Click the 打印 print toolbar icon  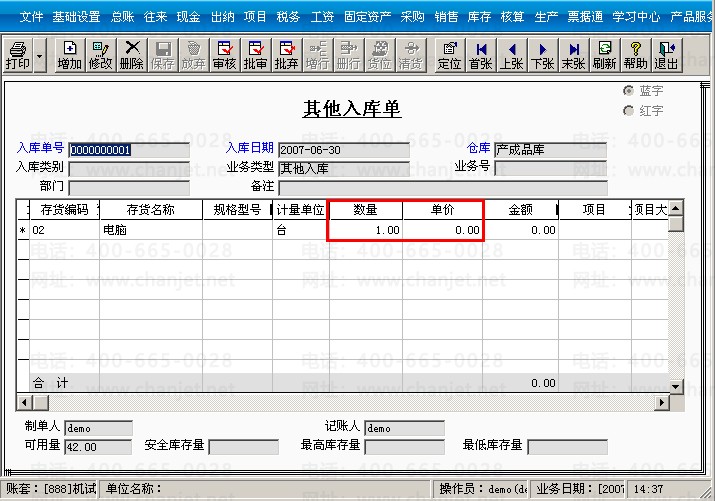pos(18,56)
